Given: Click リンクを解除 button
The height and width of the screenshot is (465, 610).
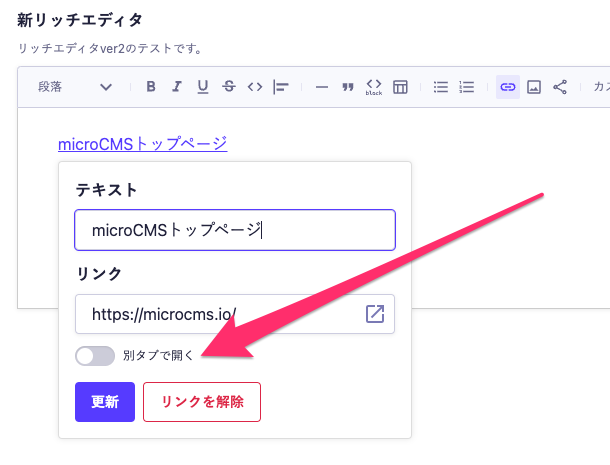Looking at the screenshot, I should point(202,402).
